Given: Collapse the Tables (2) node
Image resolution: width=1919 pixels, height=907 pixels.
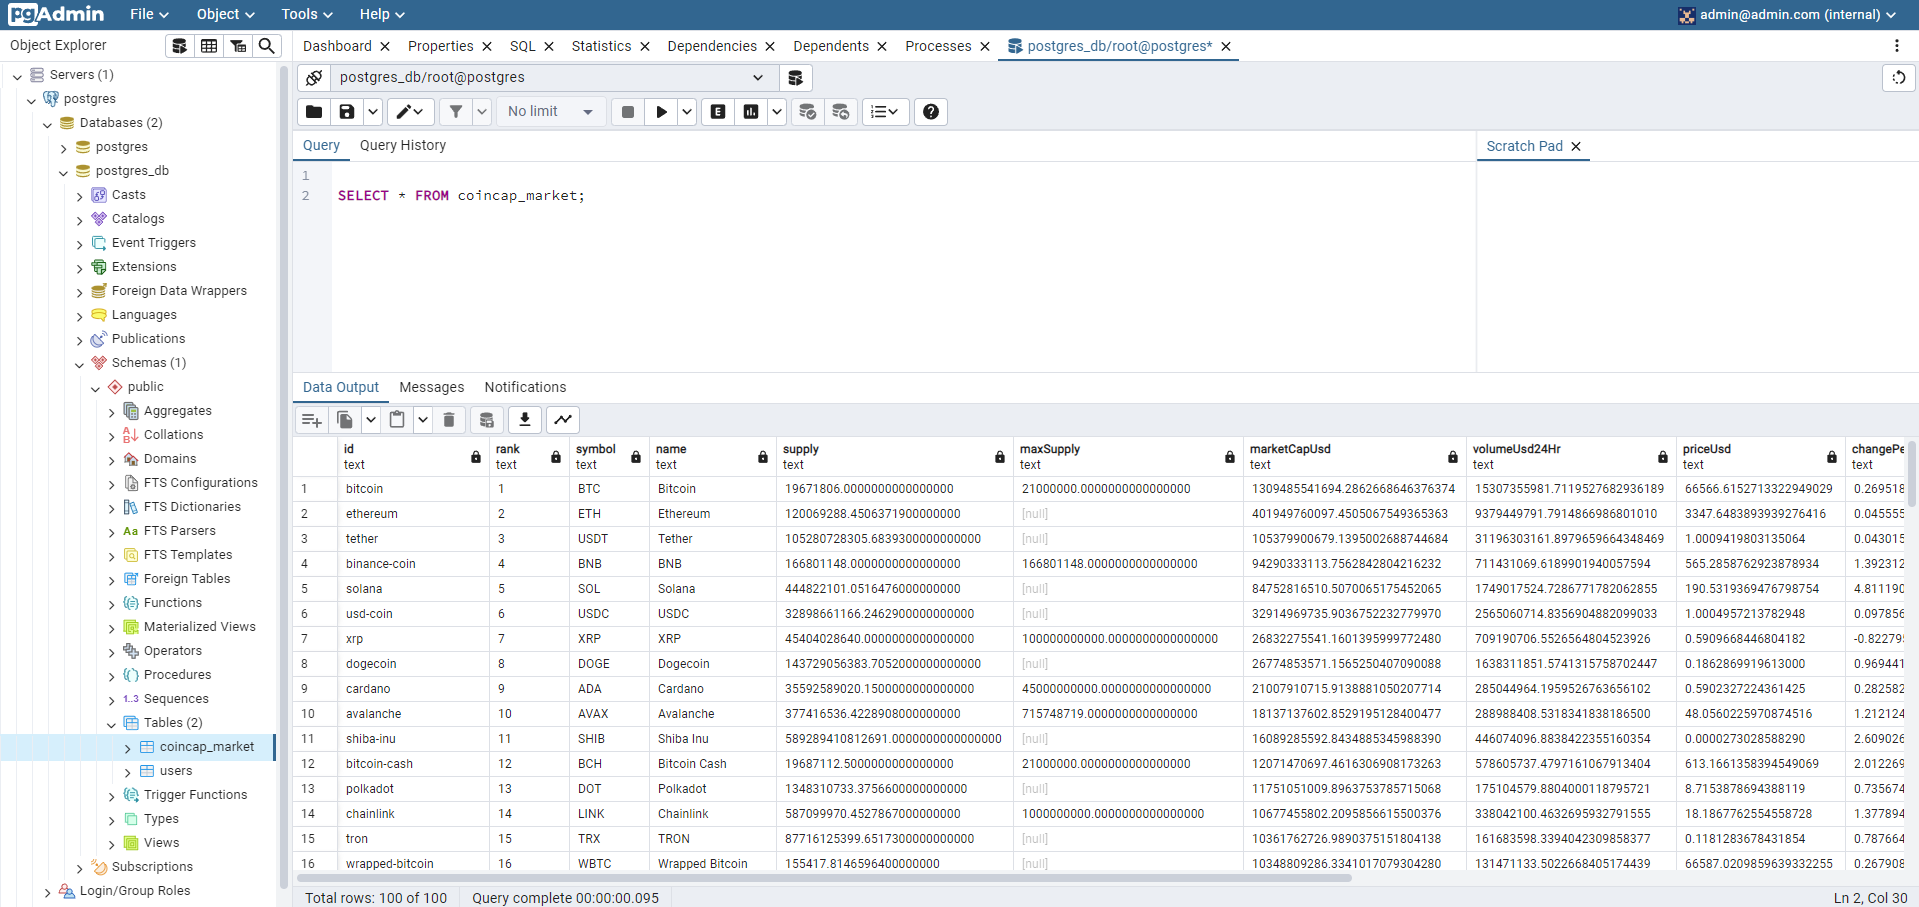Looking at the screenshot, I should point(112,724).
